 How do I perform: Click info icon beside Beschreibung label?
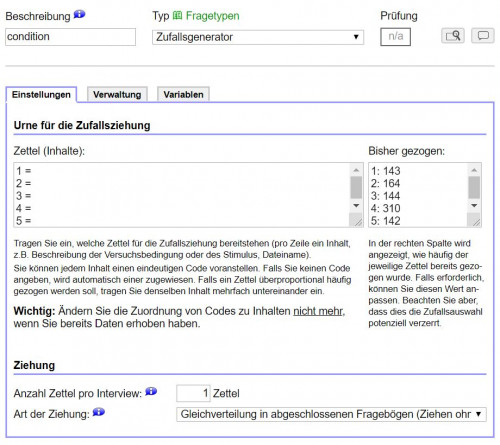point(79,15)
